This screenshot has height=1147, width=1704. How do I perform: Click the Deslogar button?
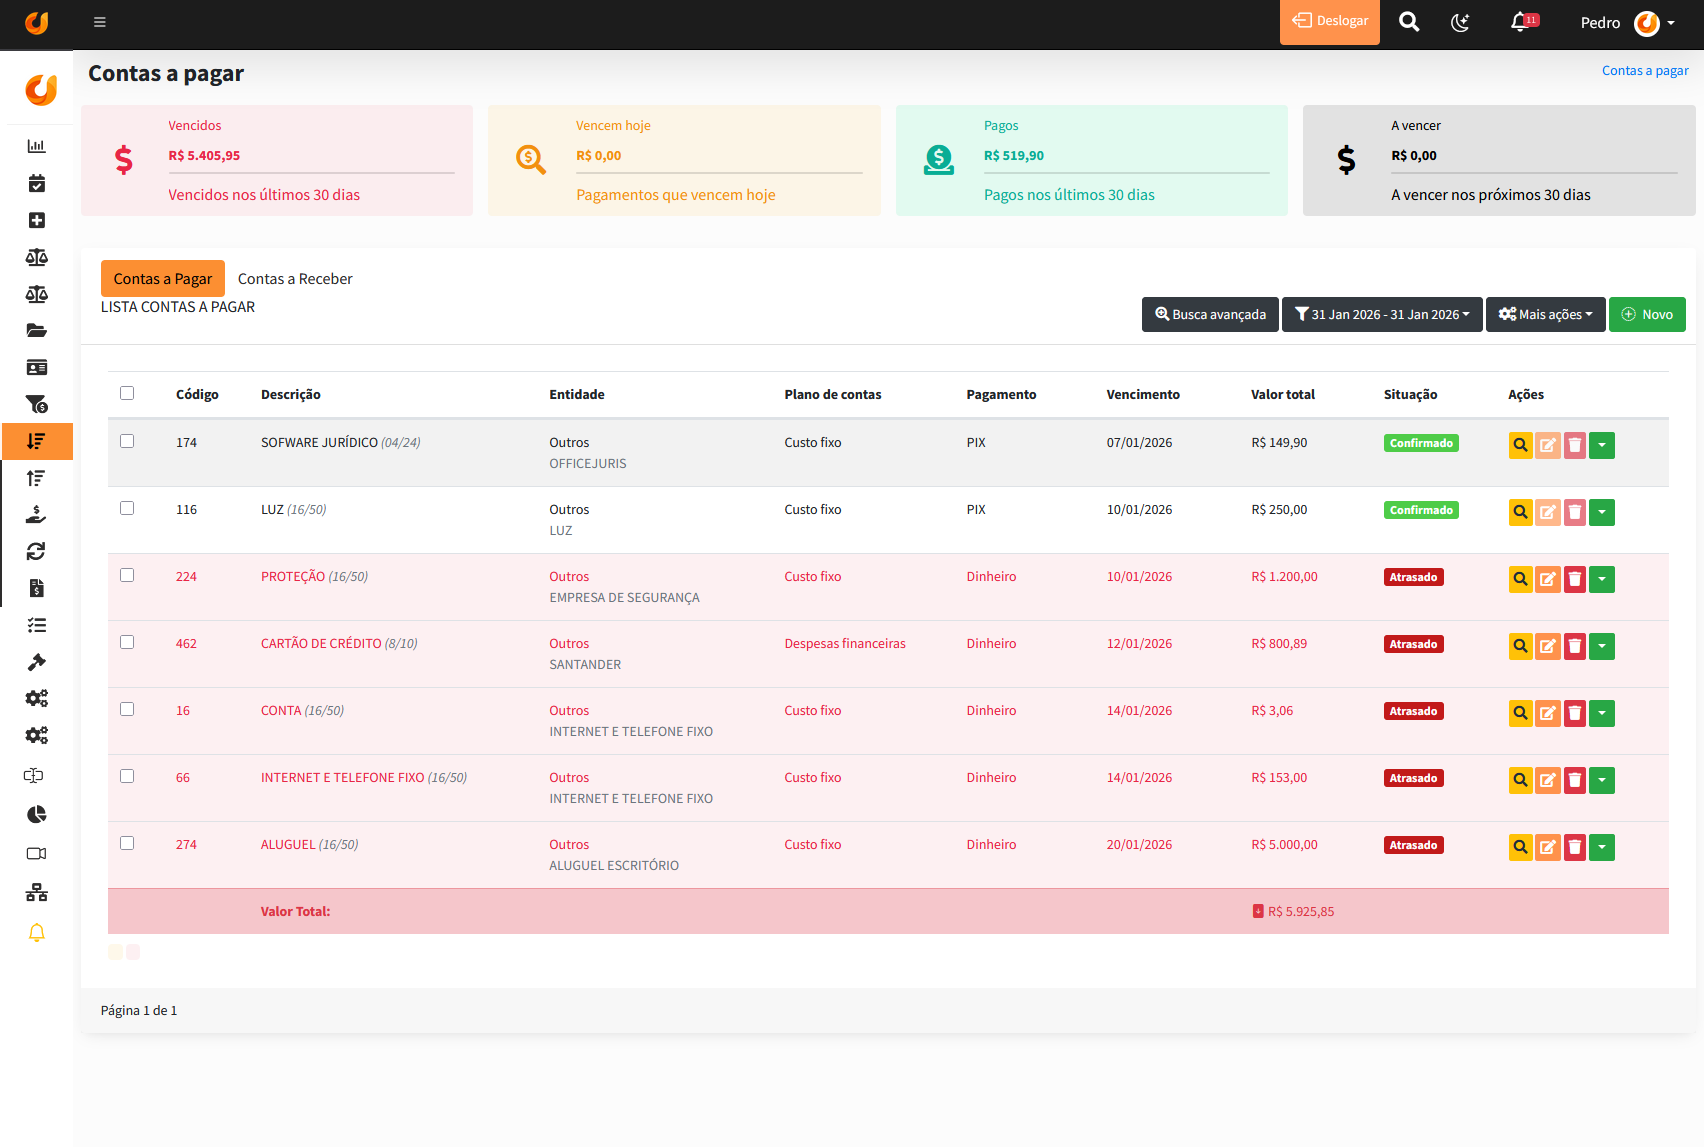[x=1329, y=22]
